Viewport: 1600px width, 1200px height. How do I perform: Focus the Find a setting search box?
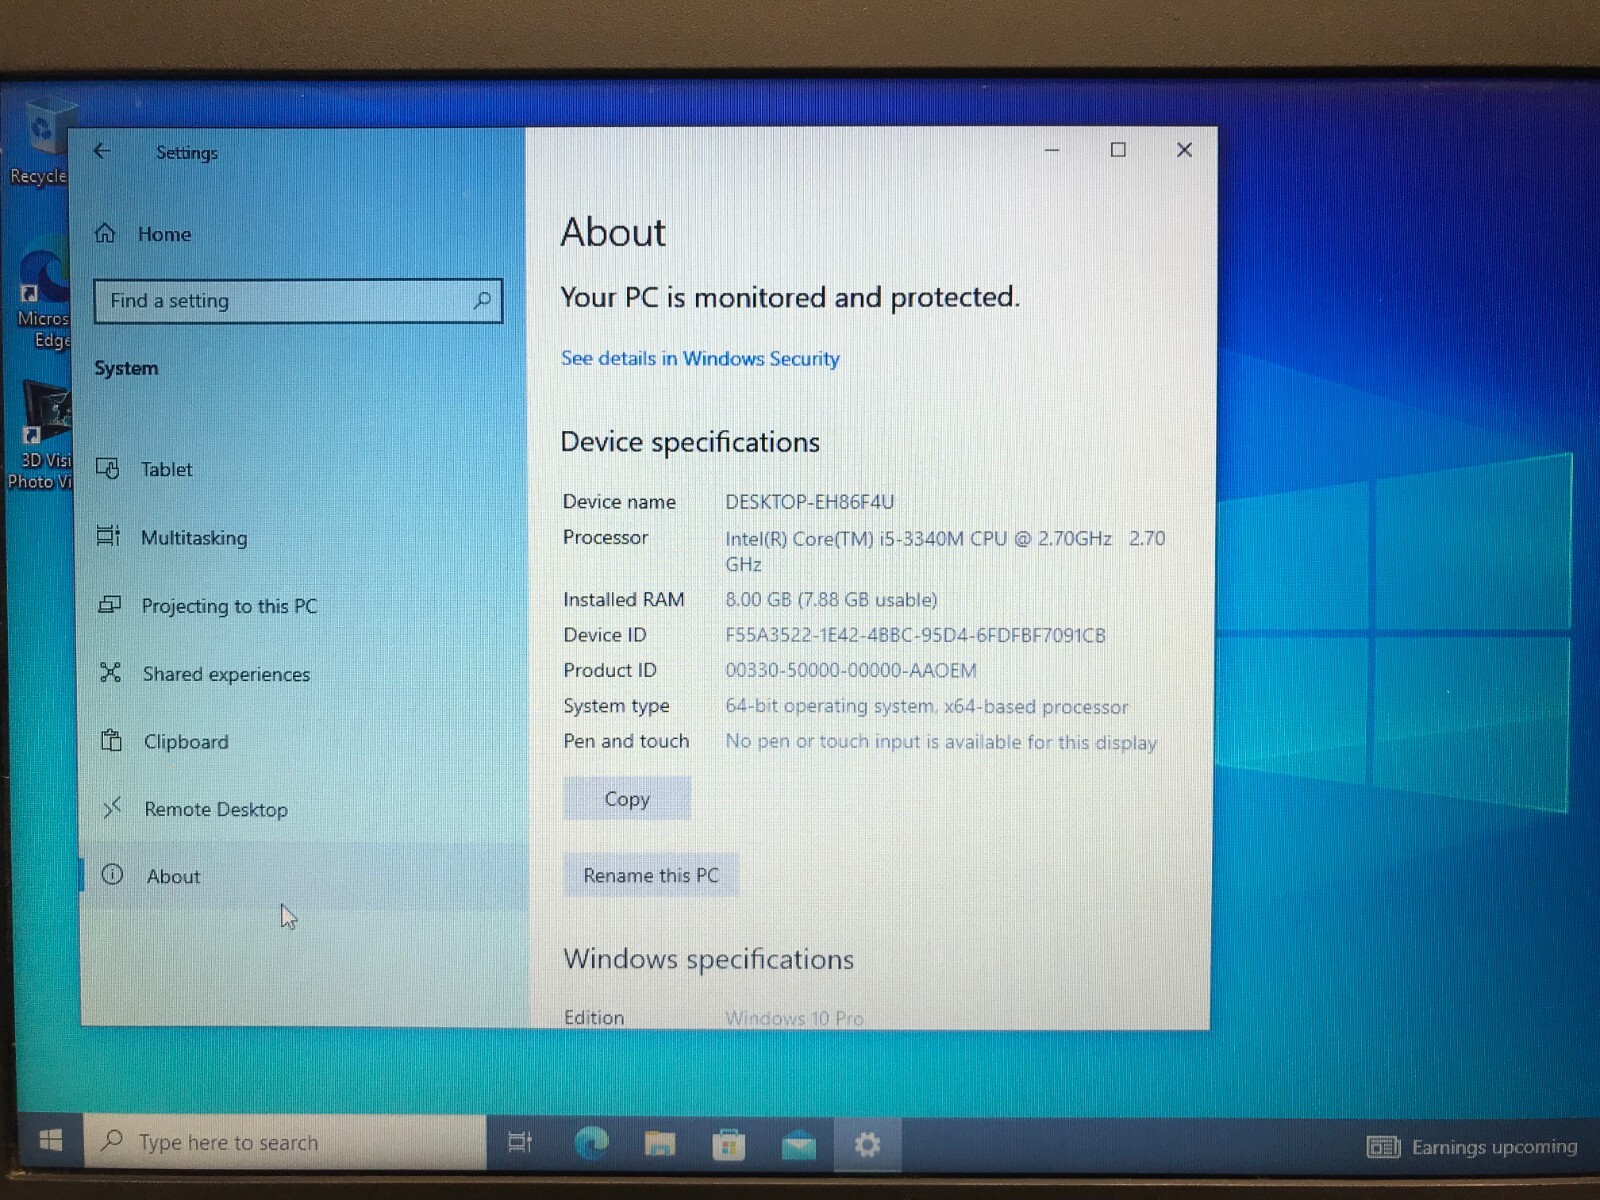coord(298,301)
